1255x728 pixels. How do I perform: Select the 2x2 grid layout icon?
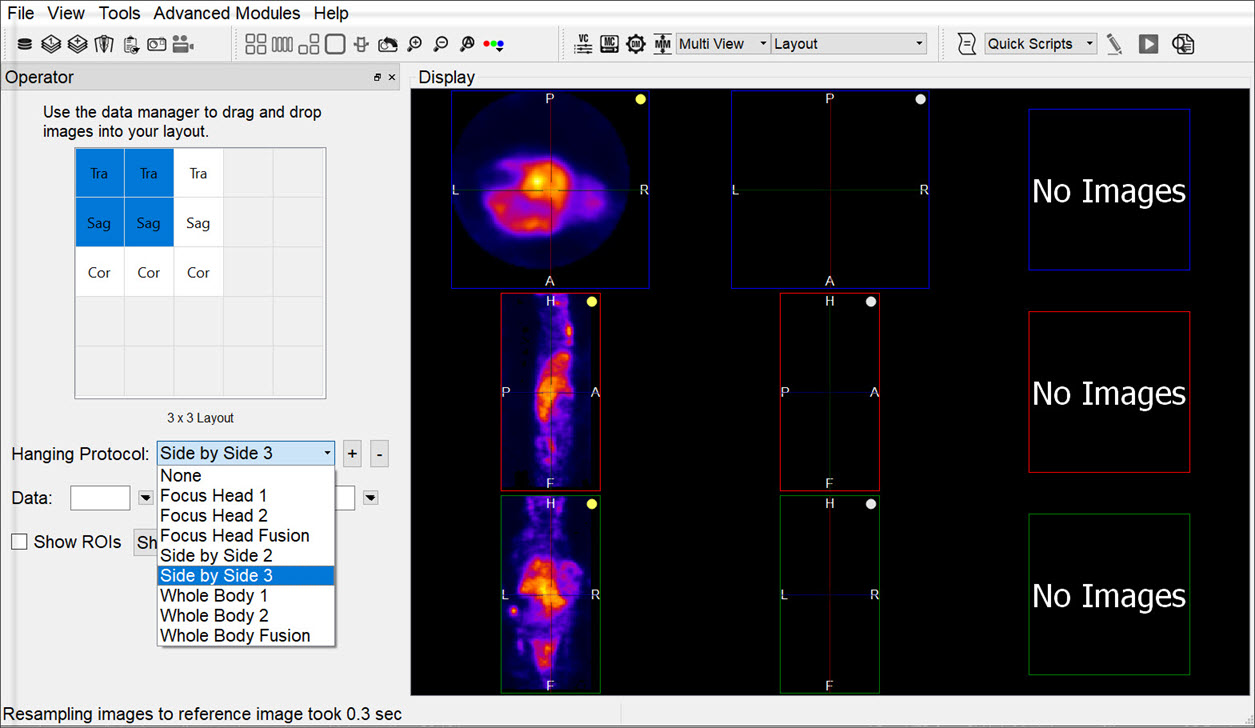pos(256,44)
